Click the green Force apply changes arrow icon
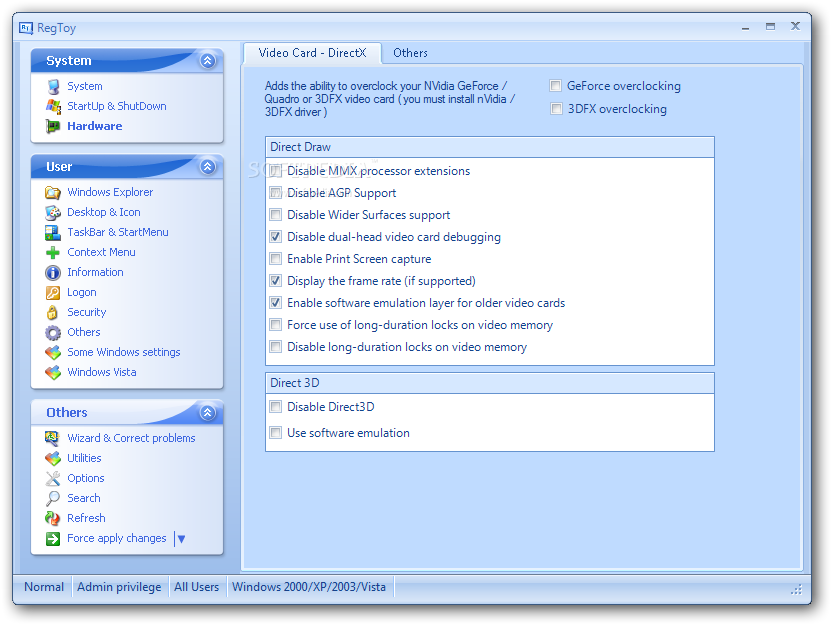The width and height of the screenshot is (832, 625). pyautogui.click(x=53, y=539)
